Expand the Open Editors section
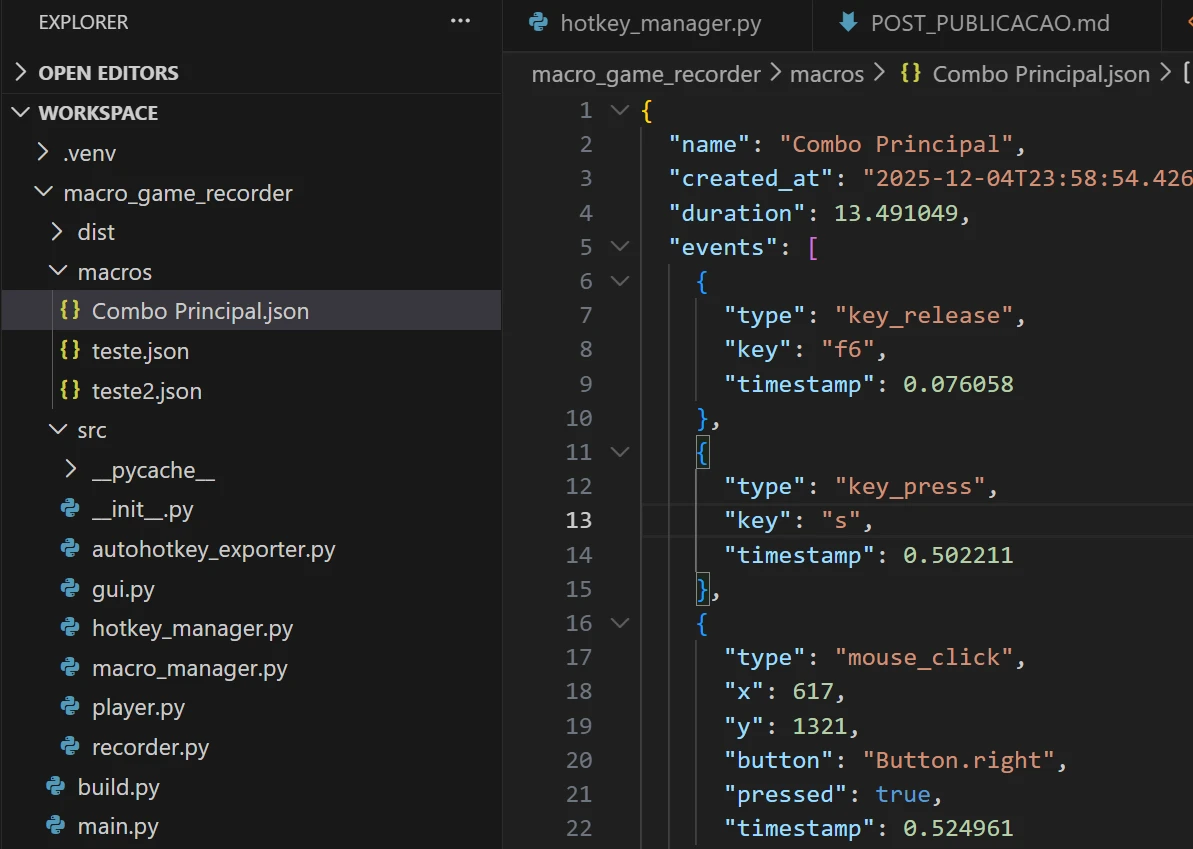The width and height of the screenshot is (1193, 849). [21, 73]
